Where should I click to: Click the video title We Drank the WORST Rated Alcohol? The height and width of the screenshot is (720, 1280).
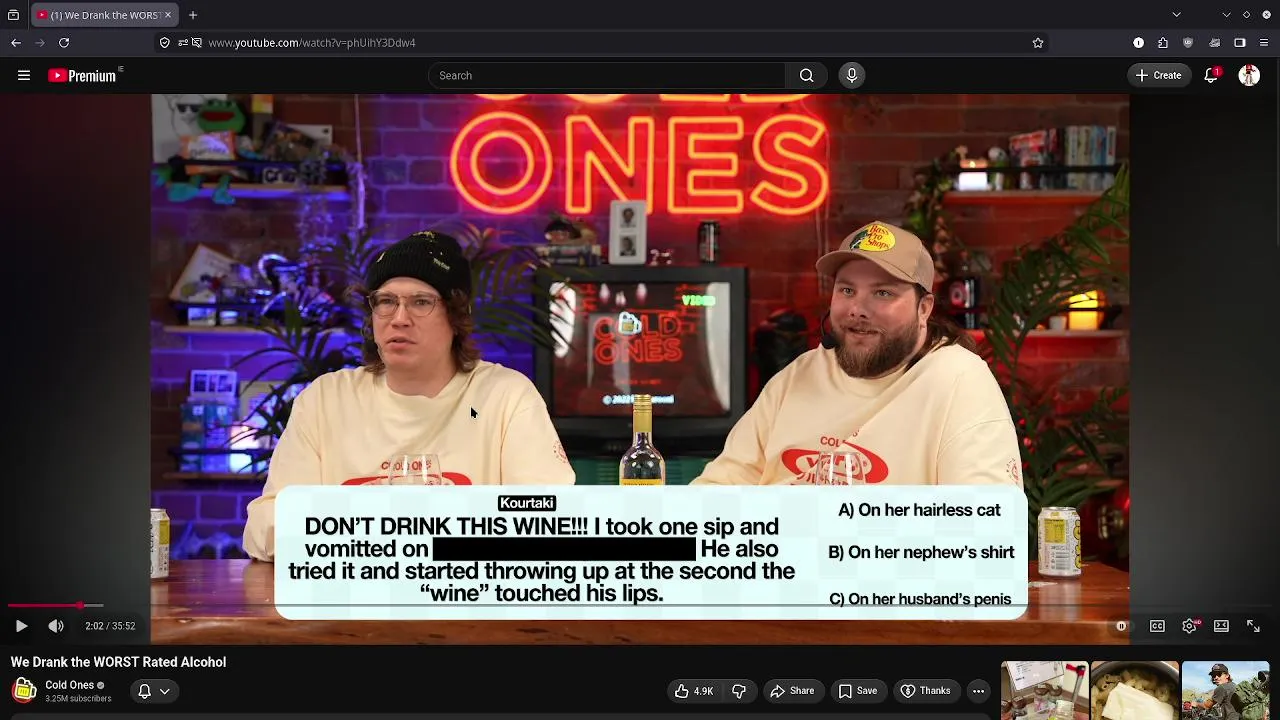pos(119,662)
